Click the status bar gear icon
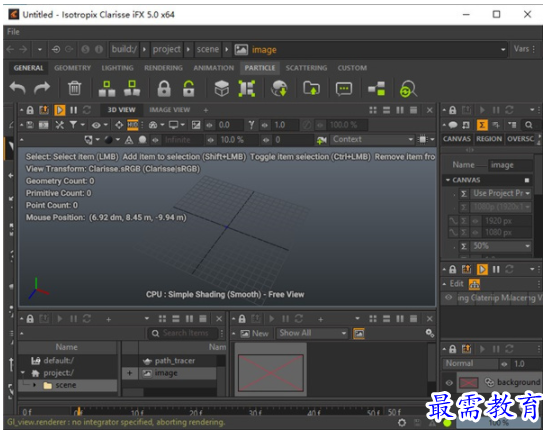This screenshot has width=550, height=438. click(402, 423)
